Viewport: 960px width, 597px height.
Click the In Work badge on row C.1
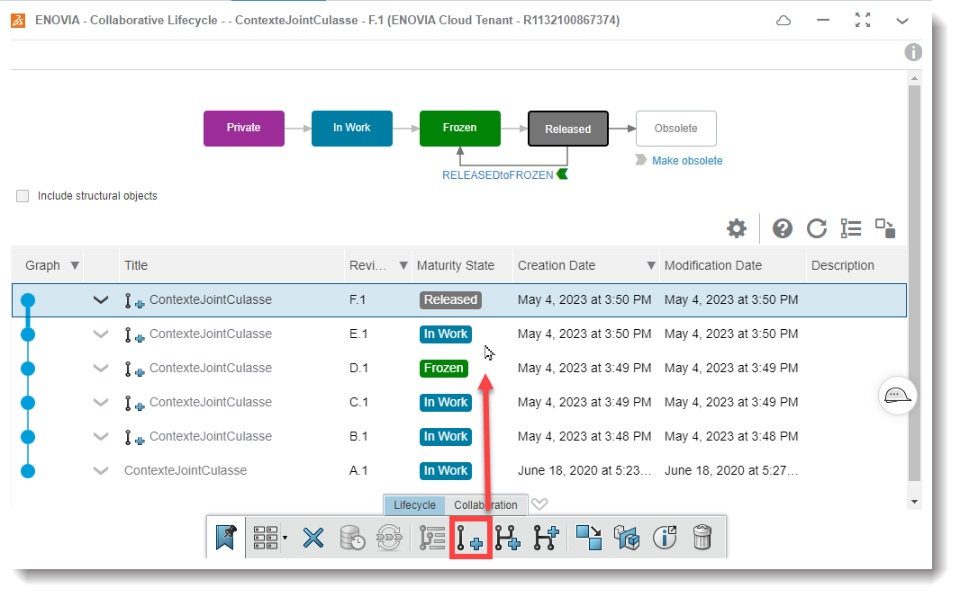click(x=446, y=402)
